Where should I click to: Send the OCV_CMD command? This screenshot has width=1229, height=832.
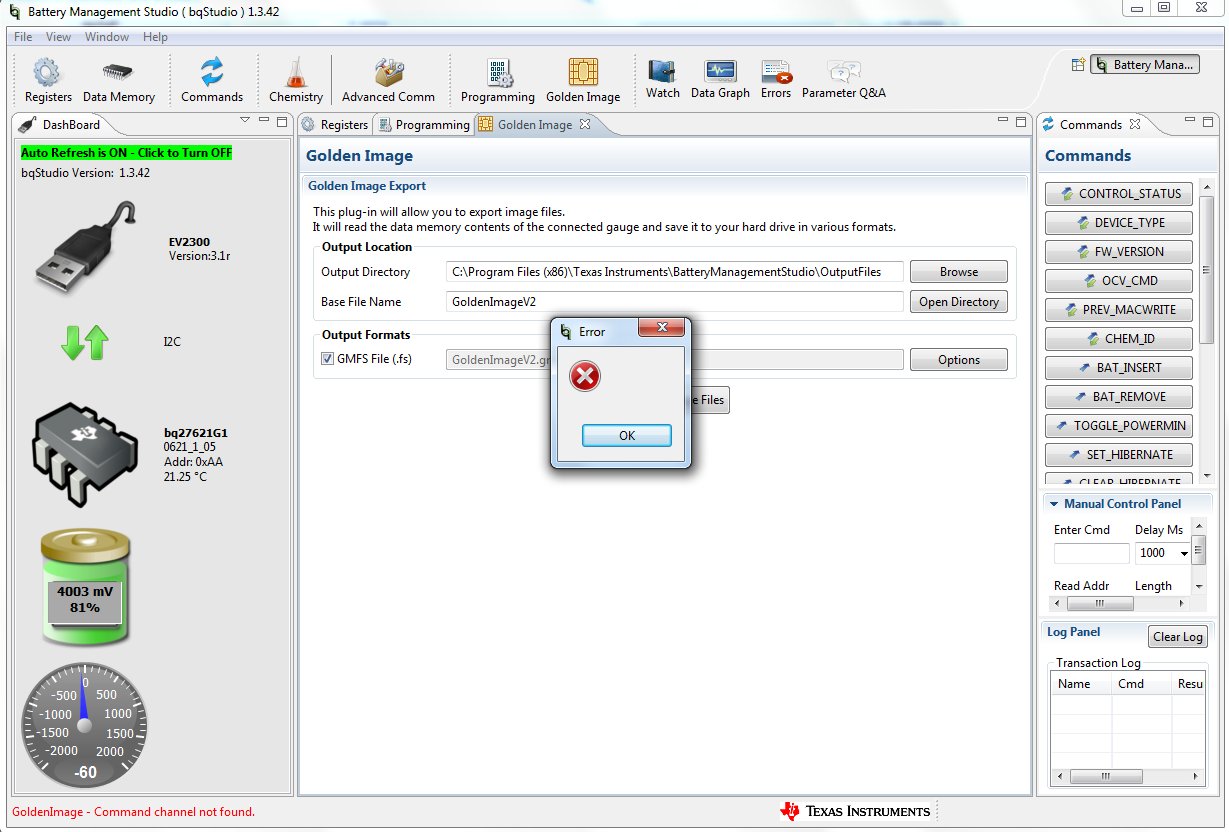pos(1119,281)
